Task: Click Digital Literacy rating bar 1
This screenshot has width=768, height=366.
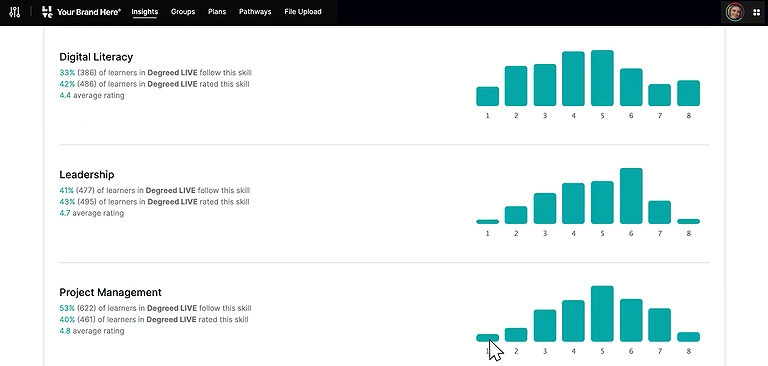Action: [x=487, y=97]
